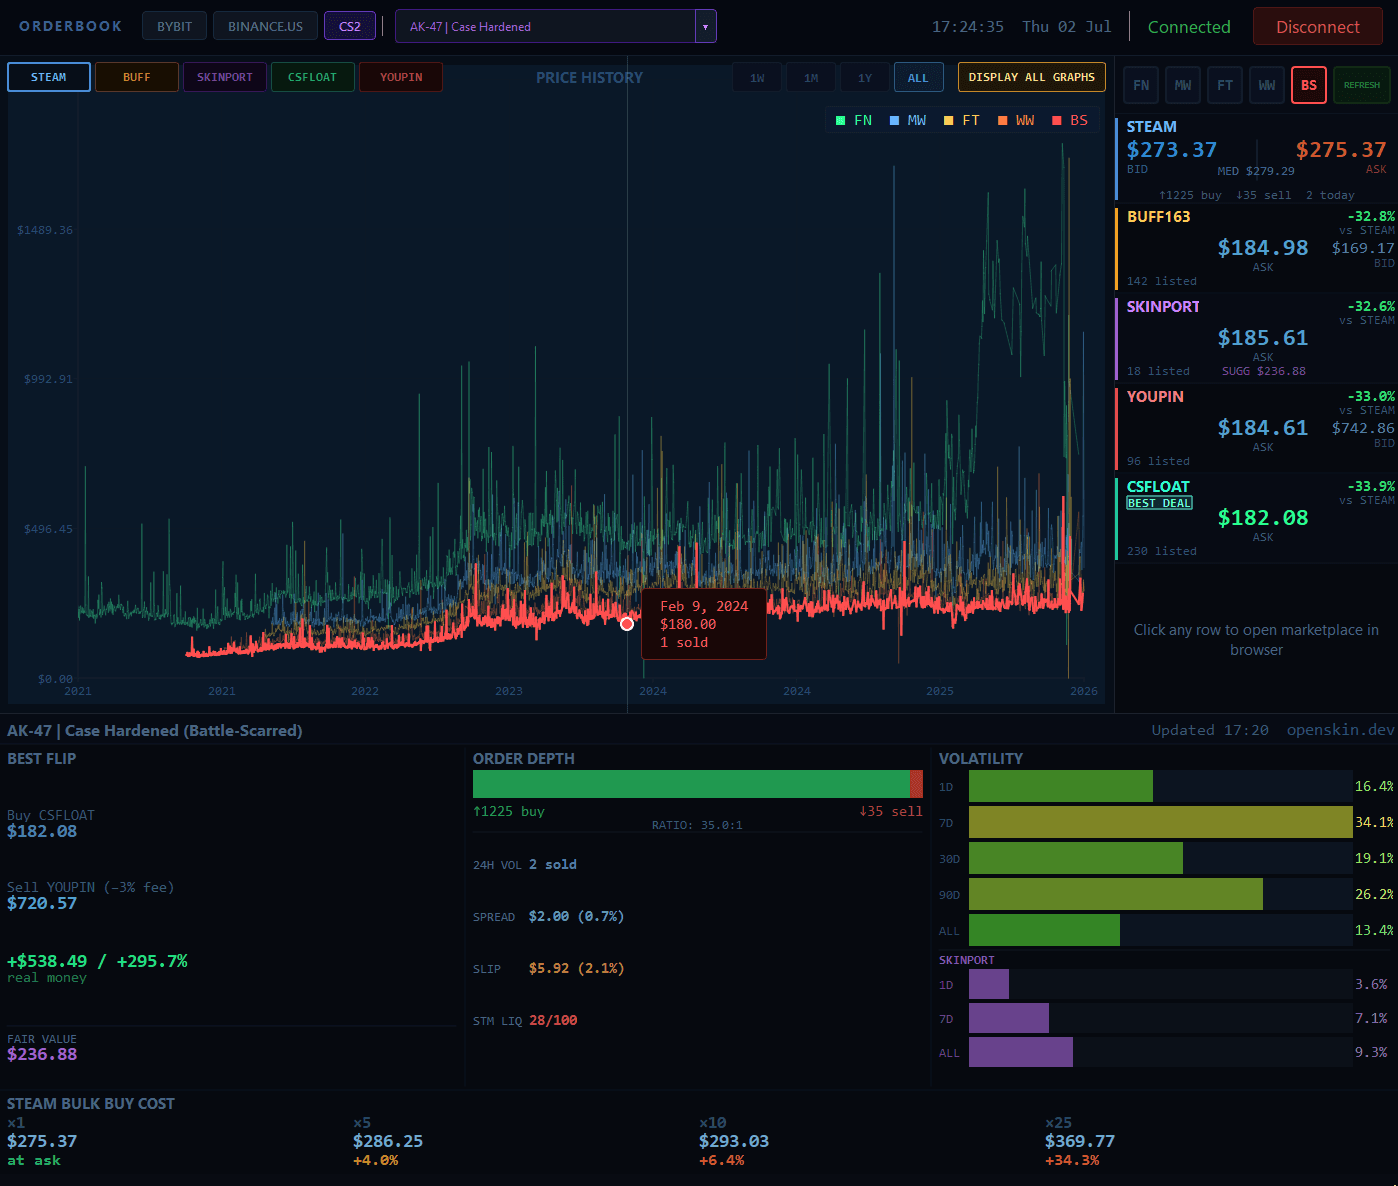Click the SPREAD $2.00 (0.7%) value
Viewport: 1398px width, 1186px height.
(x=576, y=916)
